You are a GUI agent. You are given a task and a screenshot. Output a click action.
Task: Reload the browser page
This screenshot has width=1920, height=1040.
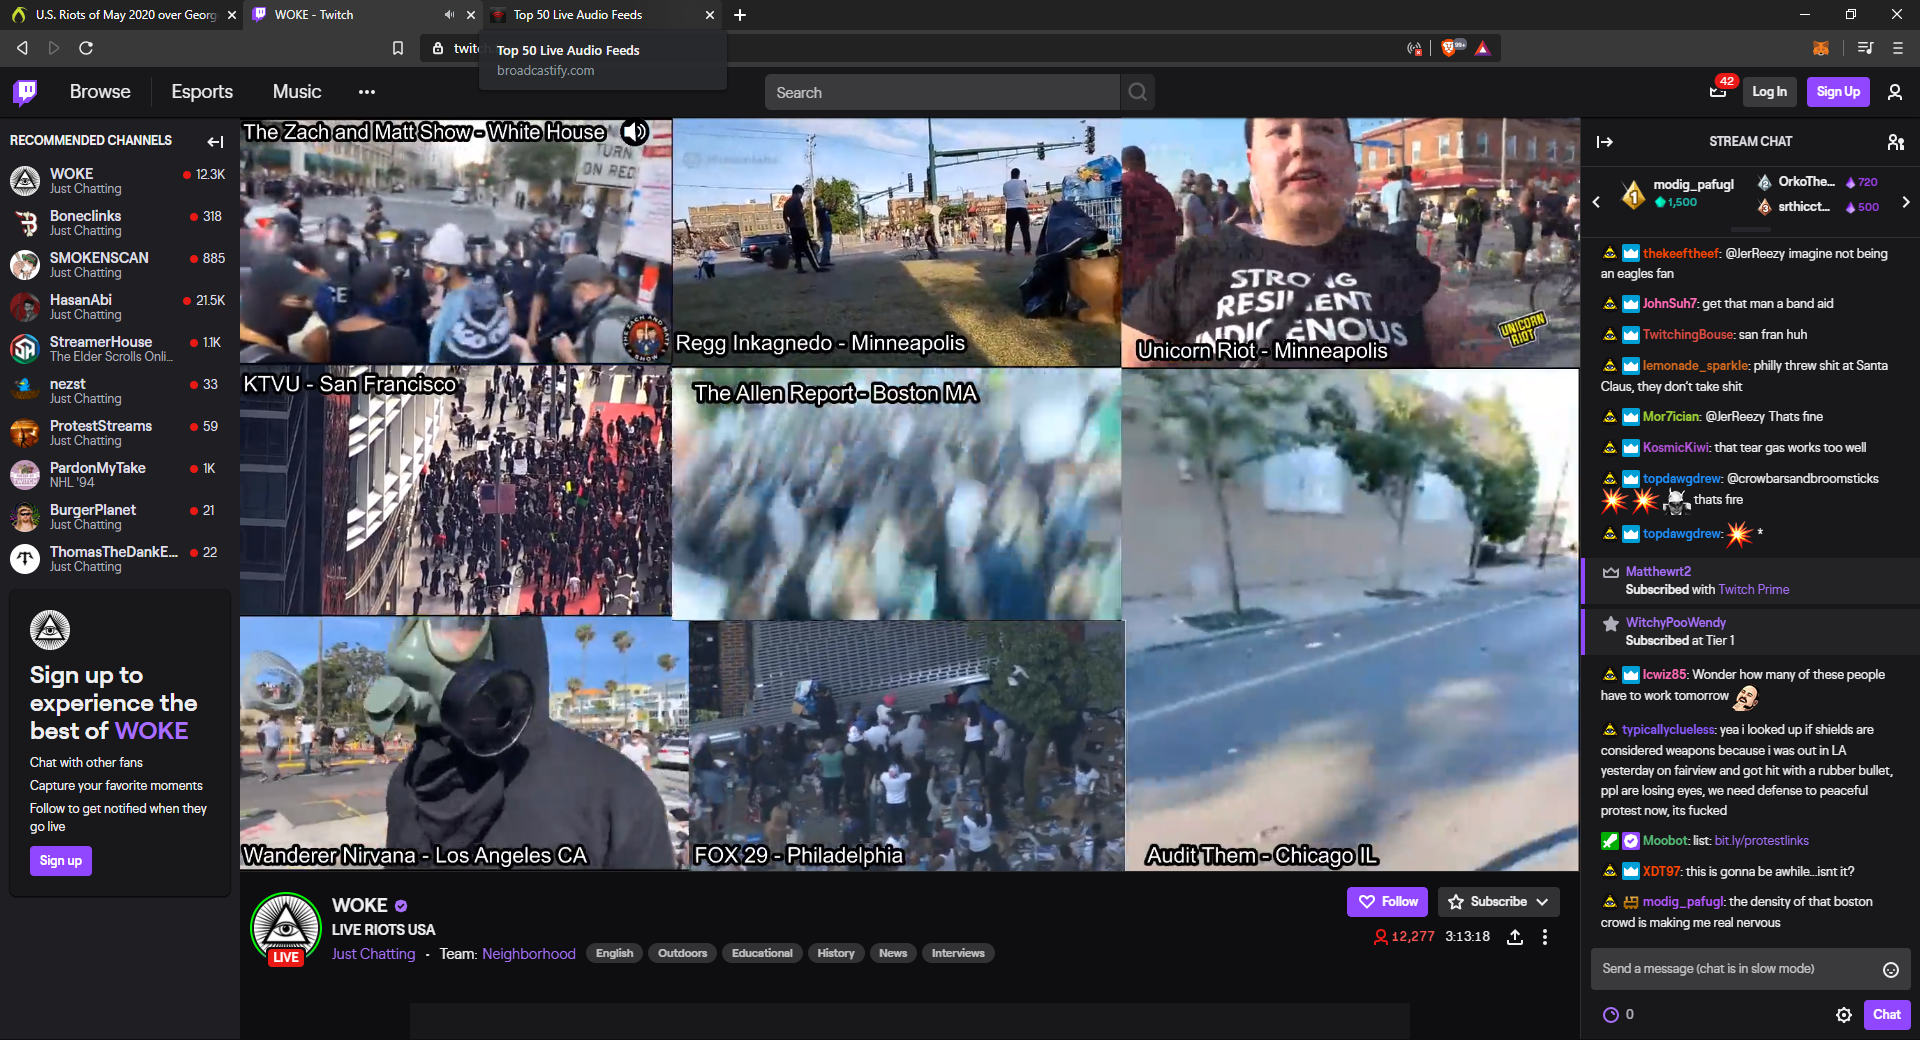pos(86,48)
